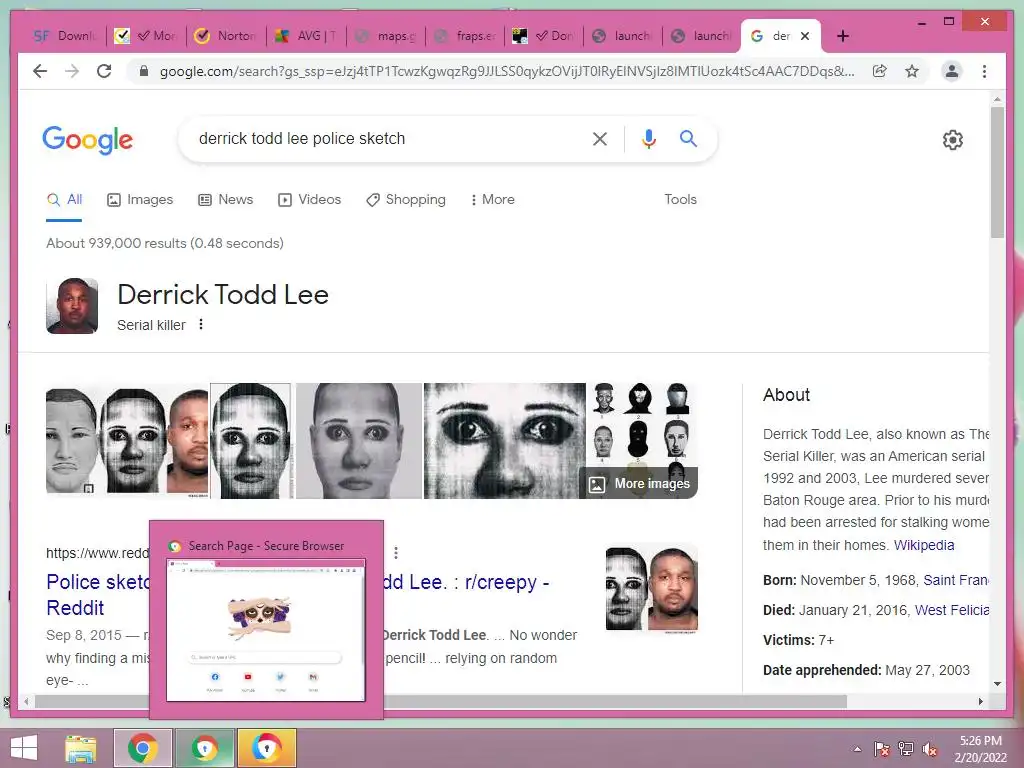The image size is (1024, 768).
Task: Close the active 'der' tab
Action: coord(805,36)
